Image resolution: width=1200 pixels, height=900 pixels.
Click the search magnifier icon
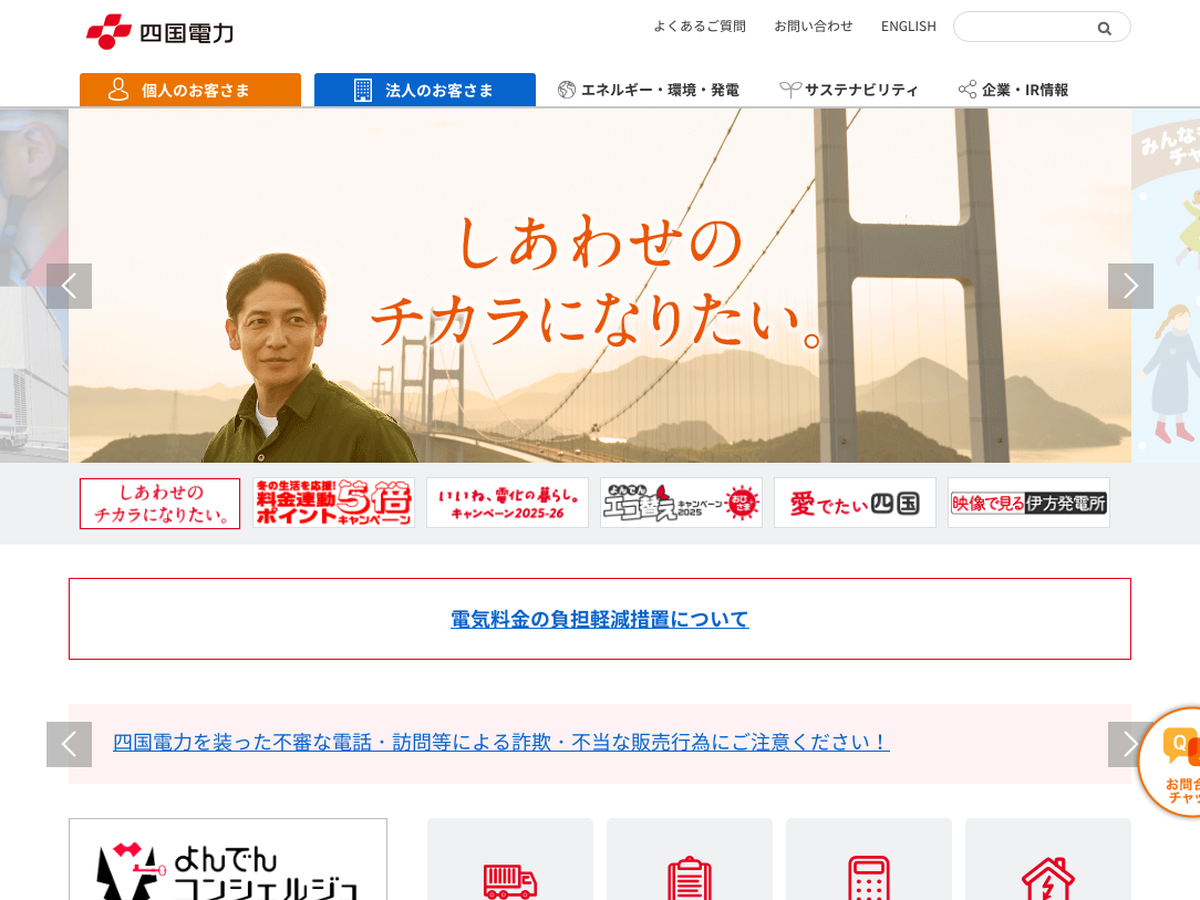1104,28
